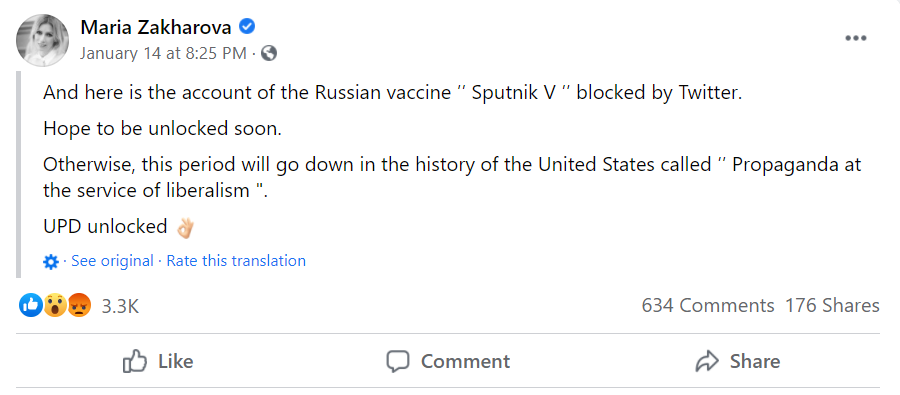The width and height of the screenshot is (900, 395).
Task: Click the Comment button with speech bubble
Action: click(x=448, y=361)
